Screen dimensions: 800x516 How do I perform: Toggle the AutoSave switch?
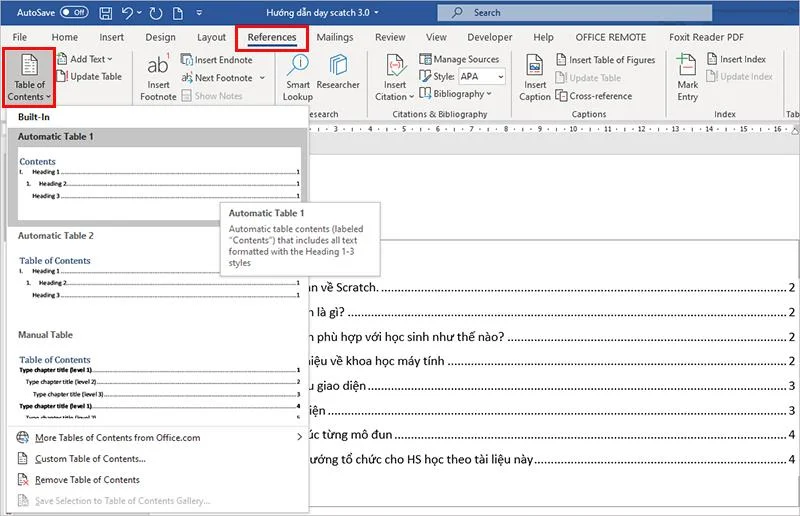74,12
